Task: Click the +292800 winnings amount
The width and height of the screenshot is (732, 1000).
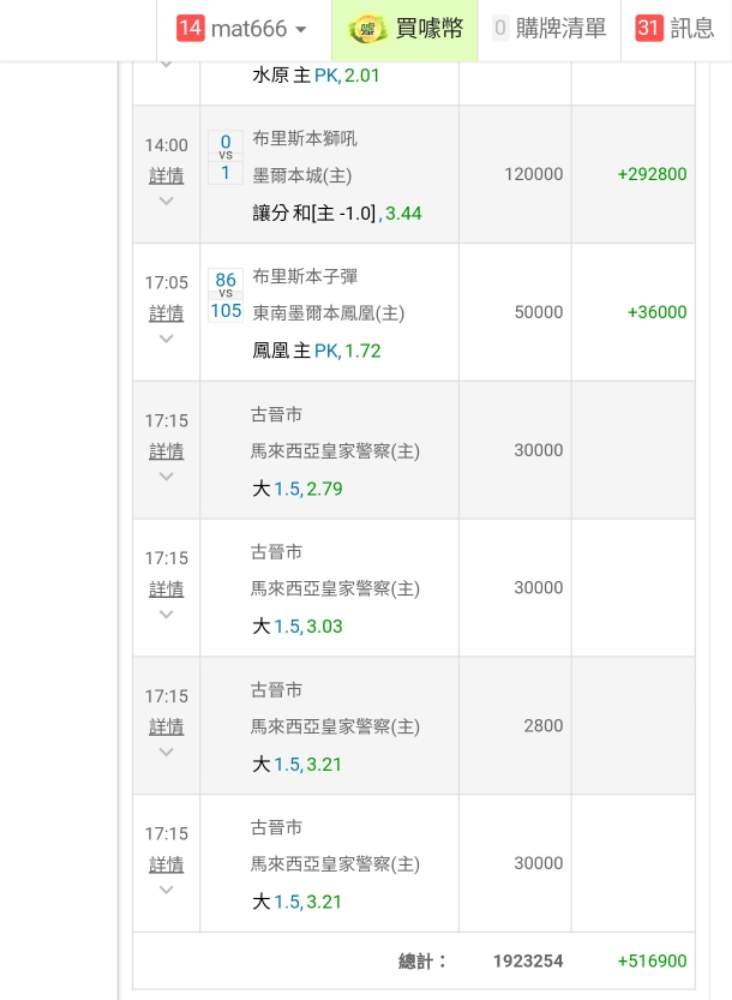Action: 652,174
